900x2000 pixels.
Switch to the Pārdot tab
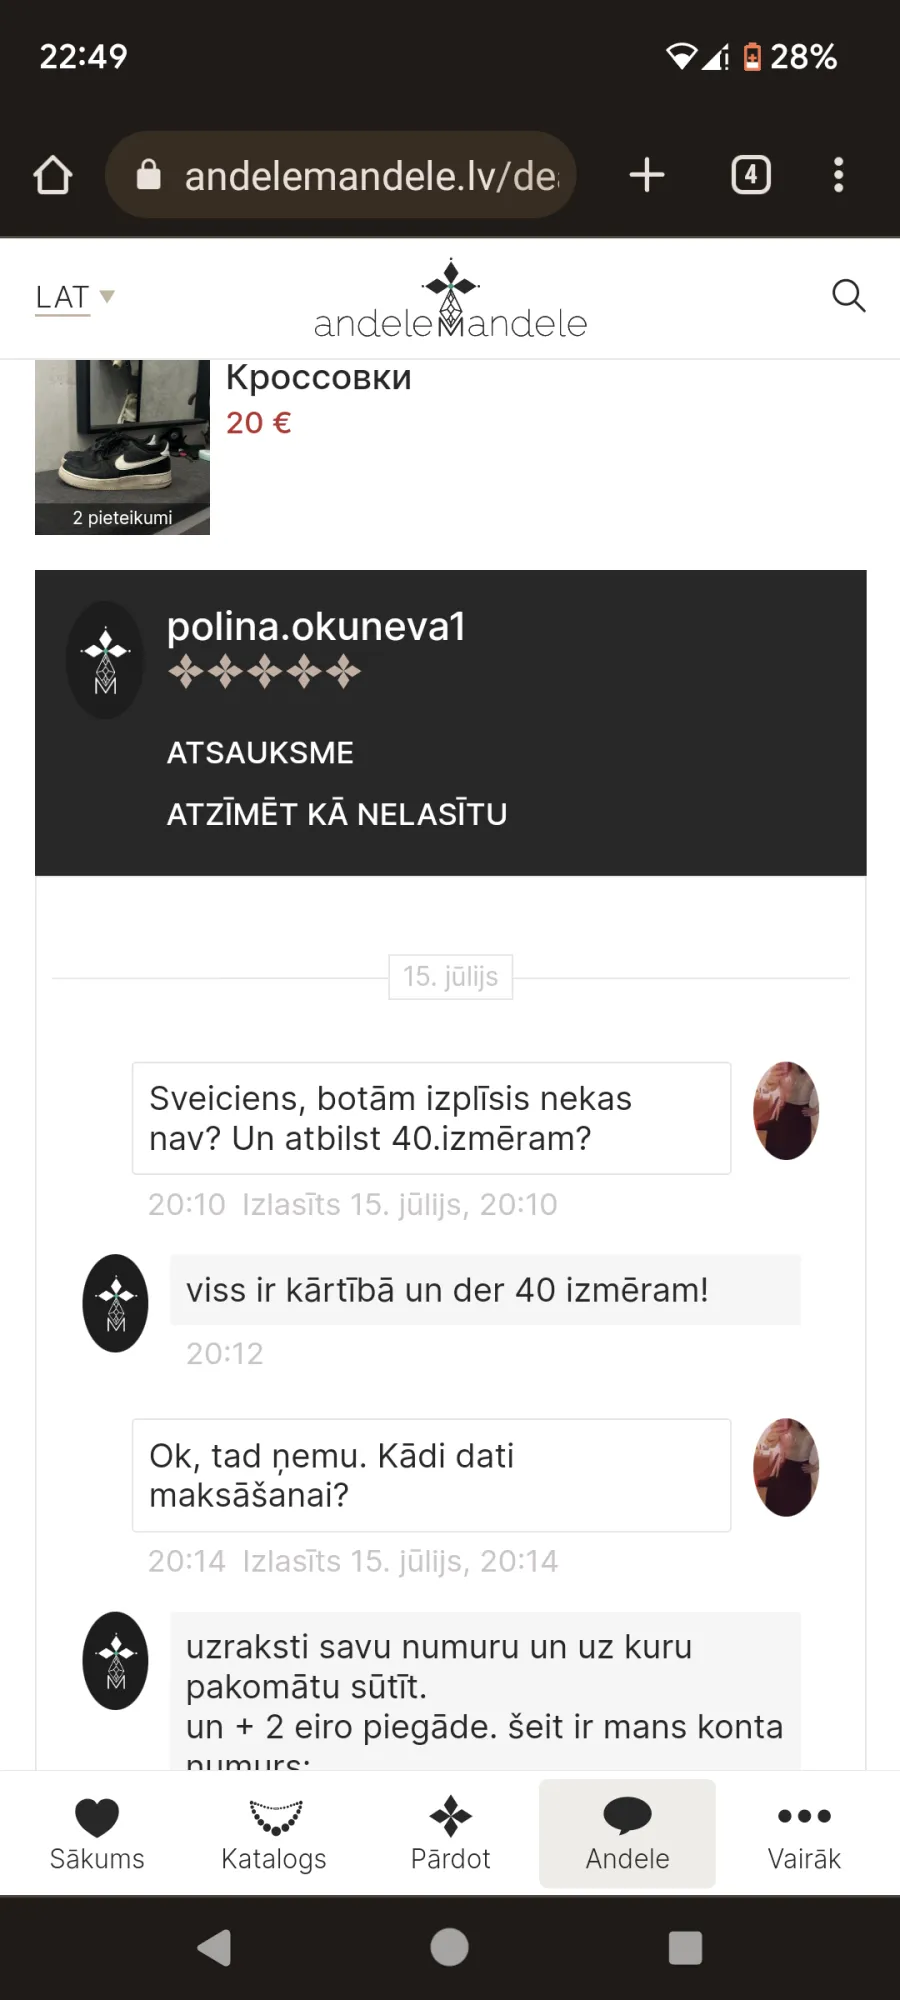[x=451, y=1834]
